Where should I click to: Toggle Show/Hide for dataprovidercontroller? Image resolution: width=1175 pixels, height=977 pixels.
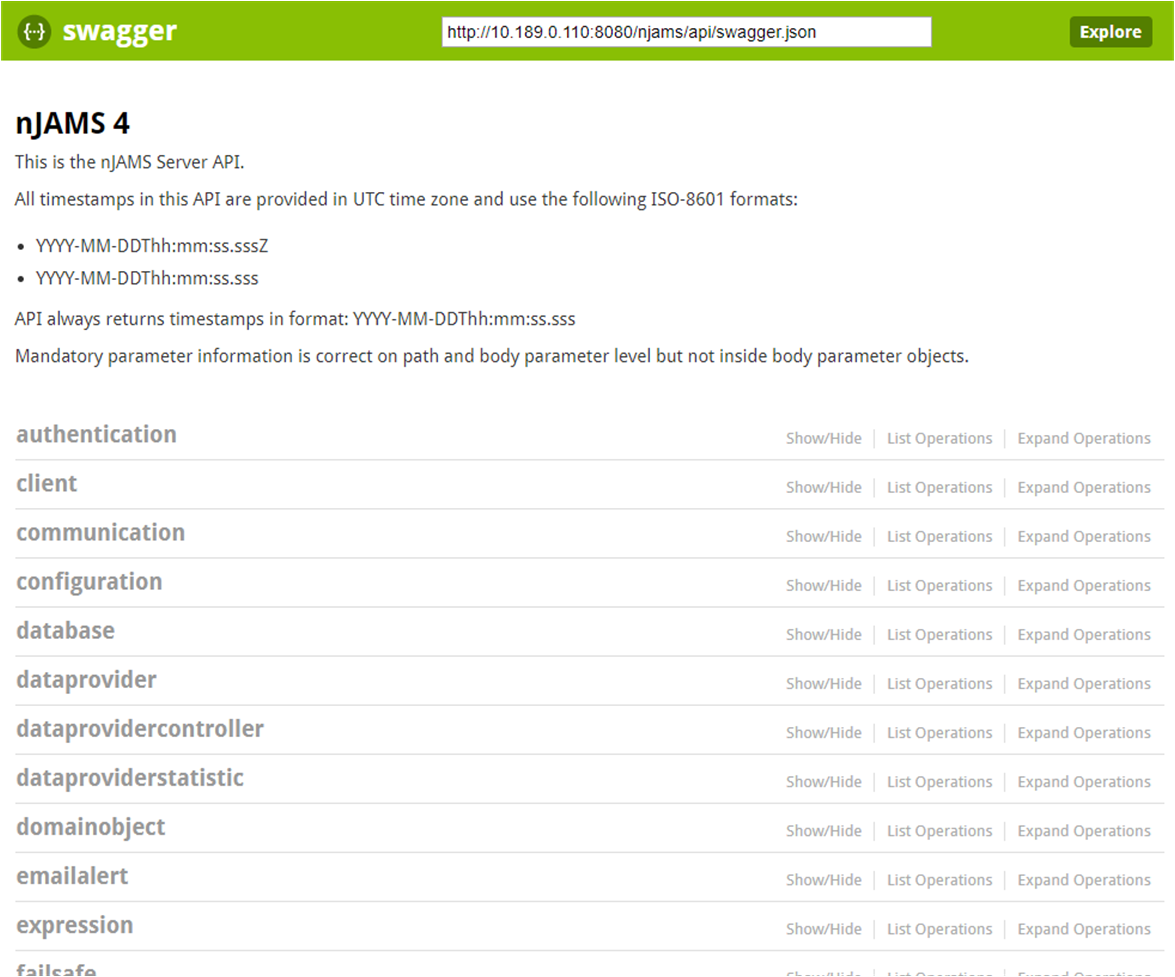pos(824,733)
